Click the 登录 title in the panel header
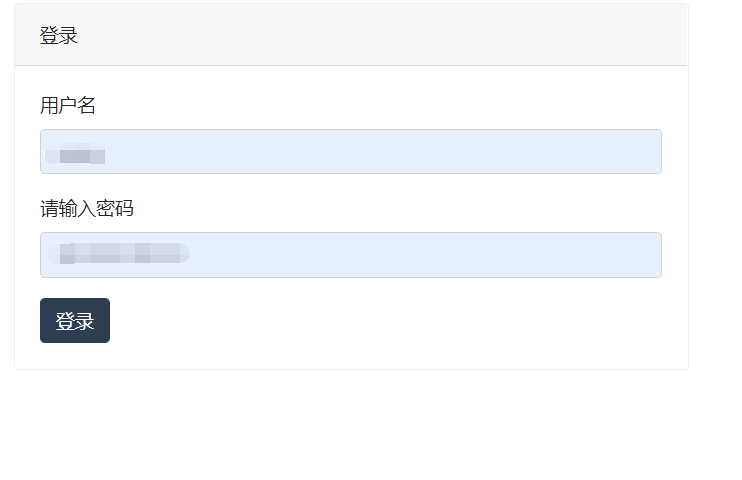Viewport: 742px width, 480px height. tap(59, 36)
